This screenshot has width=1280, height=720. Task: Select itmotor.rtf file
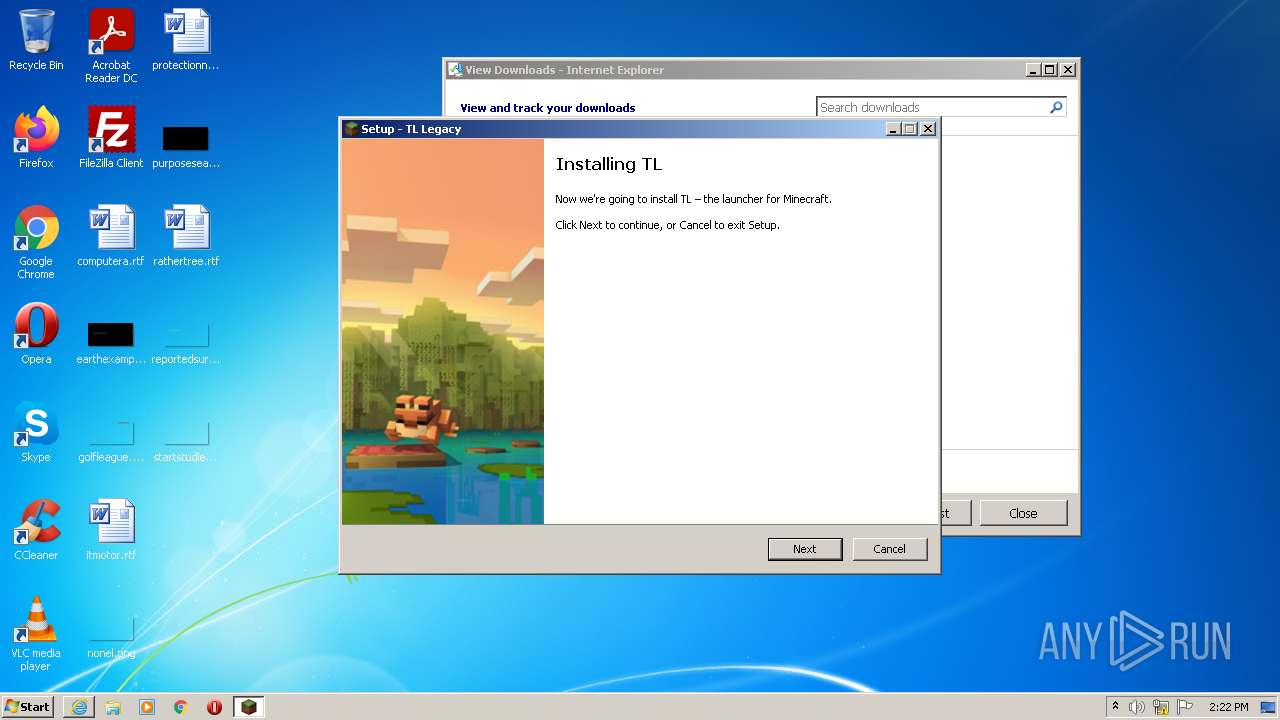tap(111, 530)
